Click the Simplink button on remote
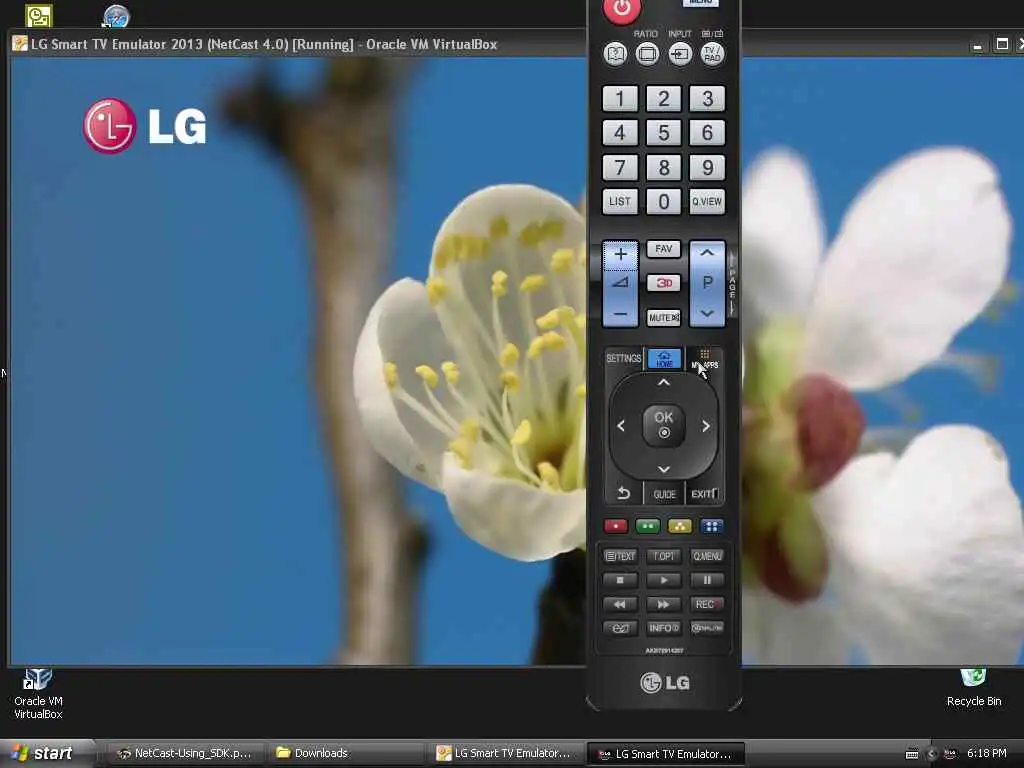The width and height of the screenshot is (1024, 768). pos(707,628)
